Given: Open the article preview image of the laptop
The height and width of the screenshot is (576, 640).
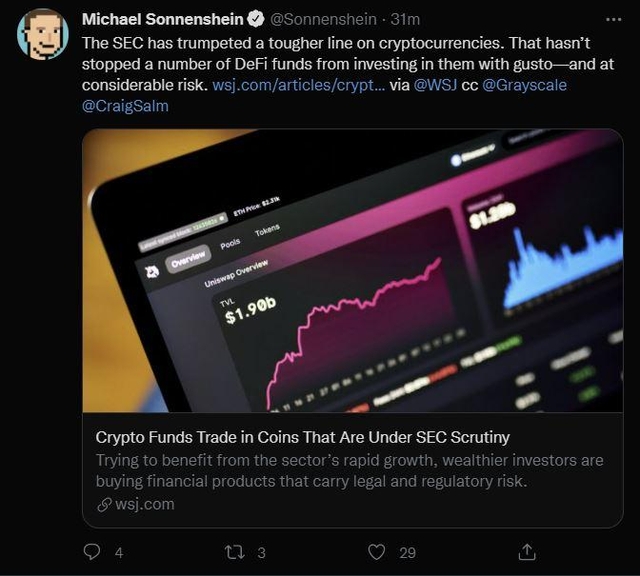Looking at the screenshot, I should (352, 270).
